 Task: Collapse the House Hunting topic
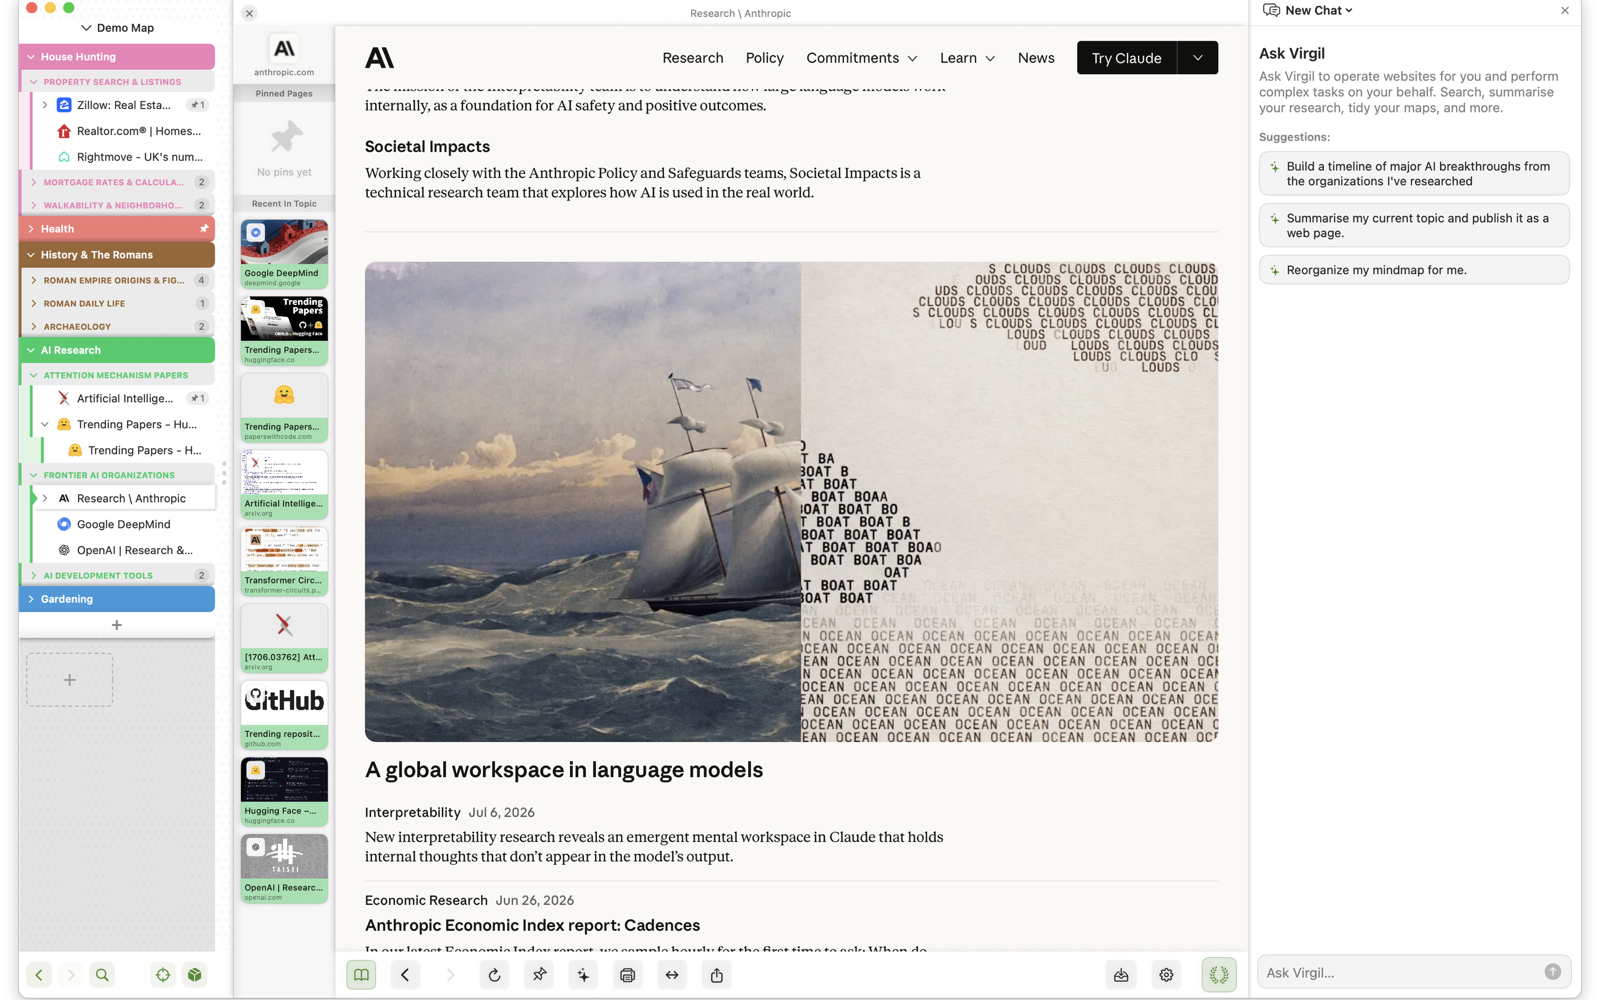[x=31, y=57]
